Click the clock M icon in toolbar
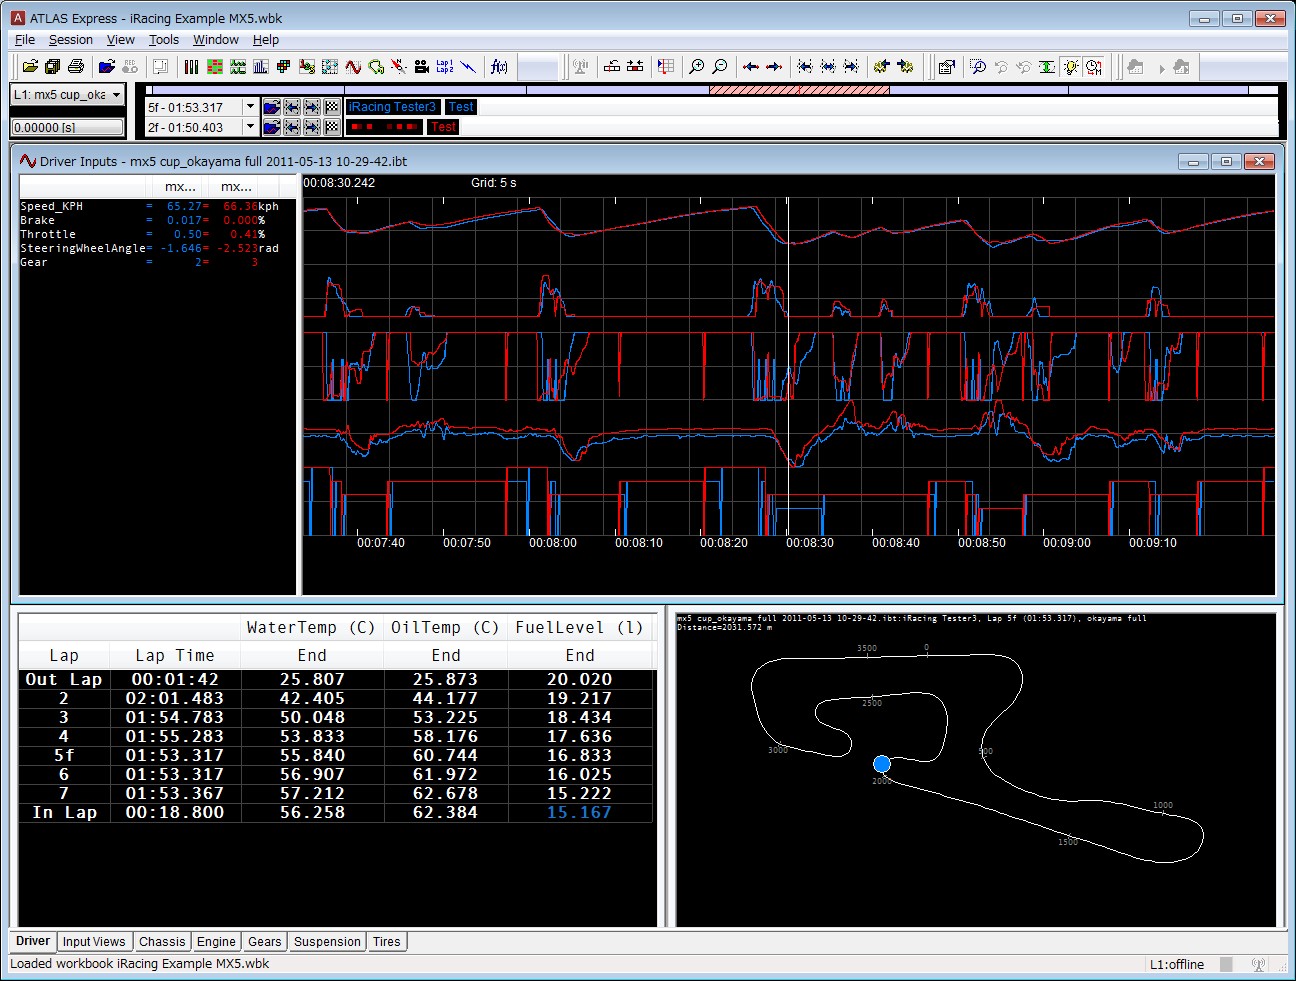 [x=1094, y=67]
